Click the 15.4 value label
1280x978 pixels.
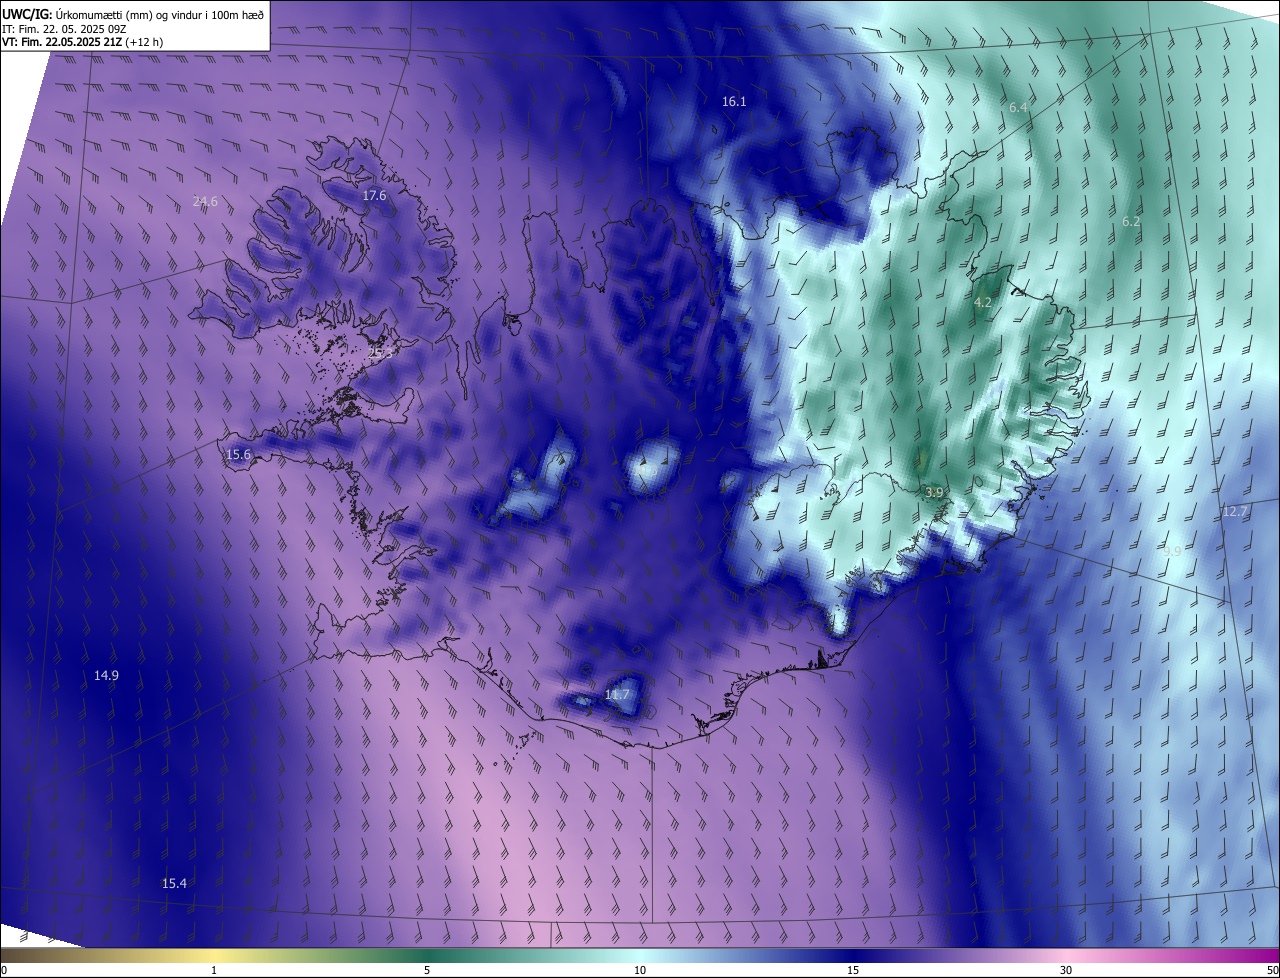pos(174,883)
